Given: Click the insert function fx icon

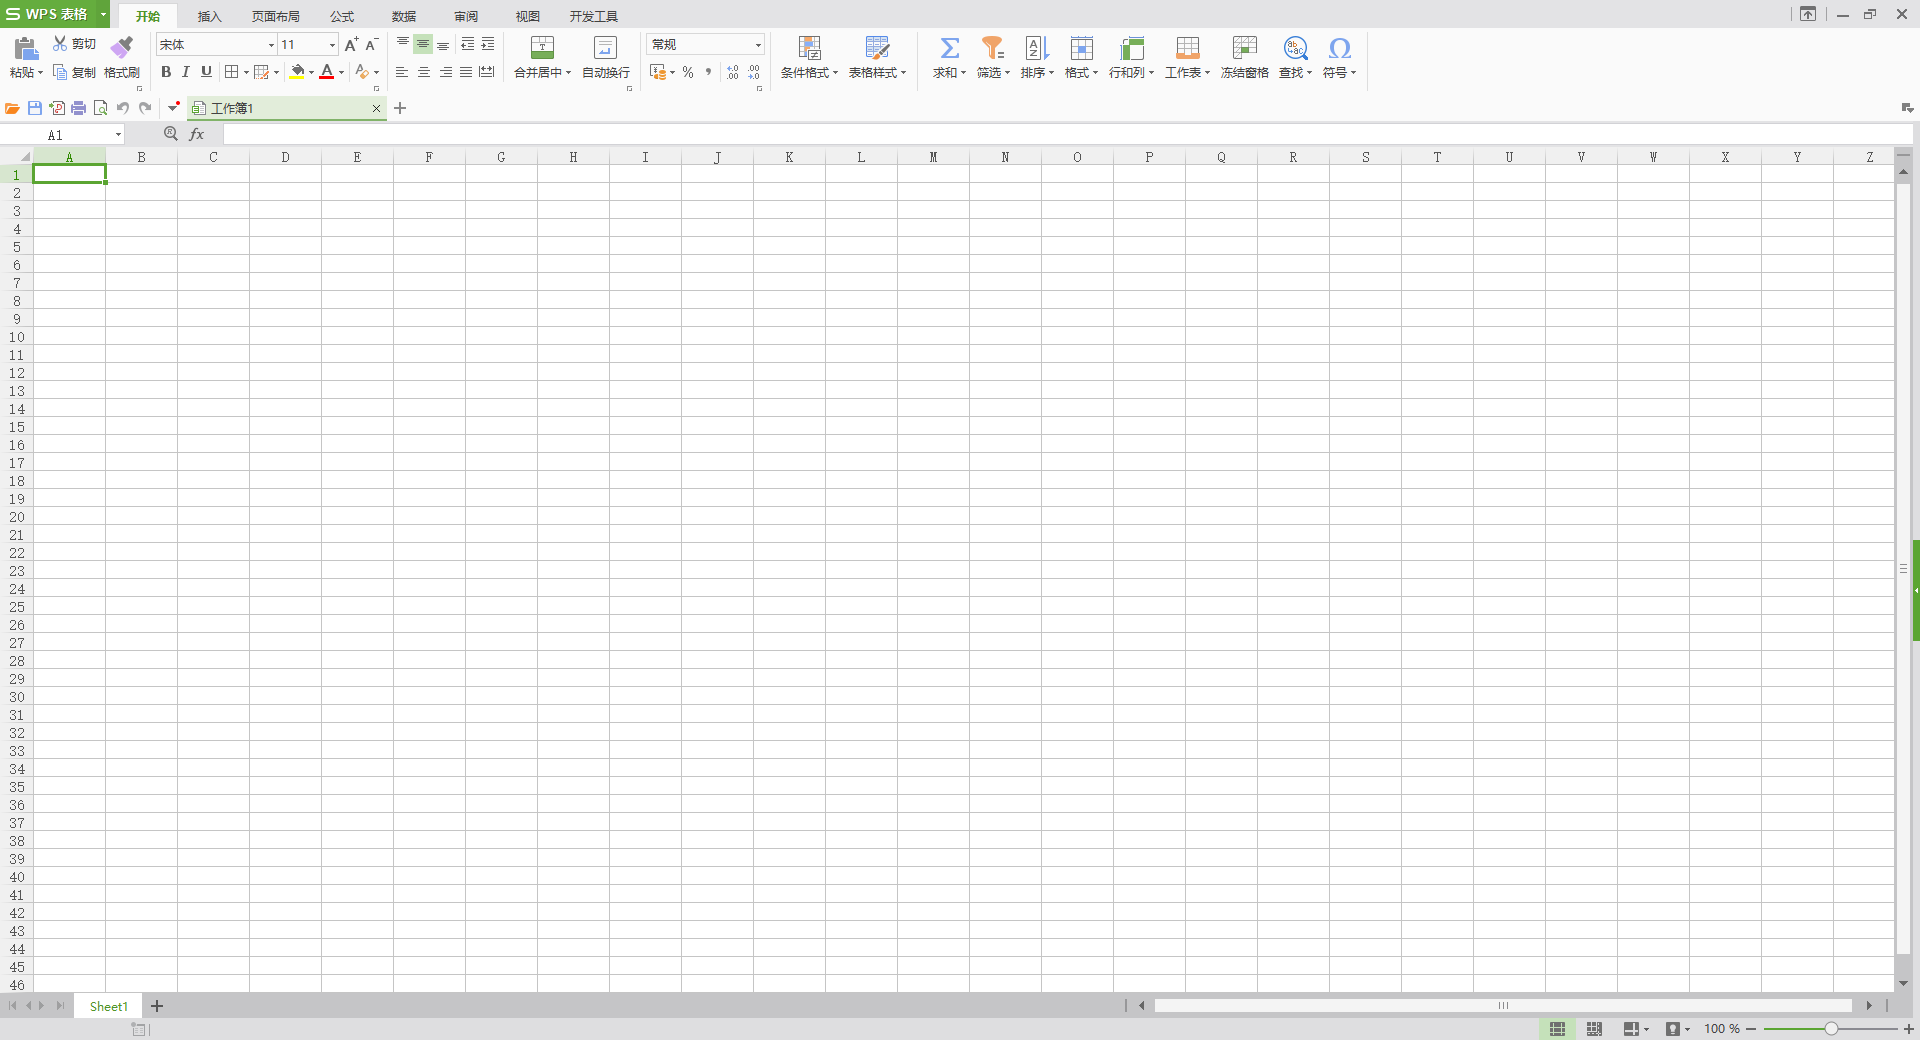Looking at the screenshot, I should coord(197,134).
